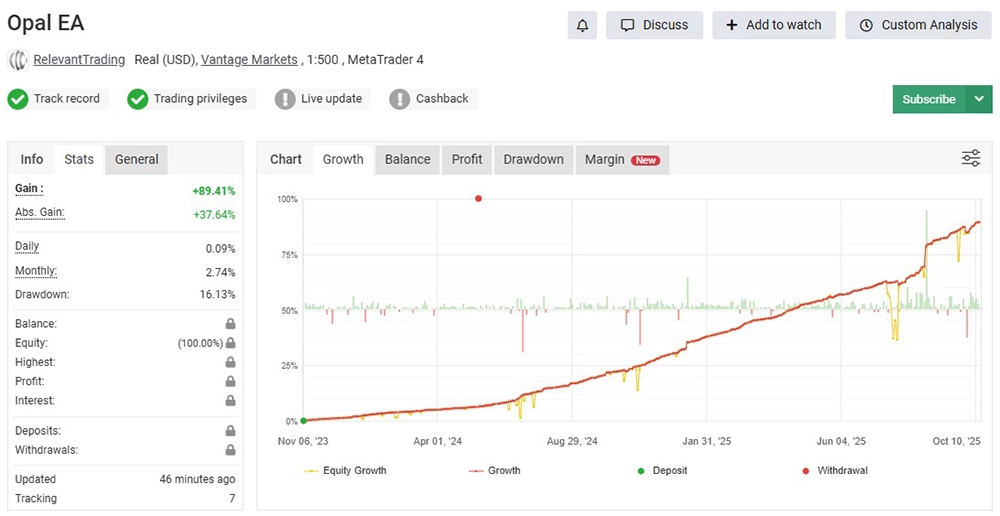Open the Custom Analysis panel
Screen dimensions: 1000x516
point(918,25)
